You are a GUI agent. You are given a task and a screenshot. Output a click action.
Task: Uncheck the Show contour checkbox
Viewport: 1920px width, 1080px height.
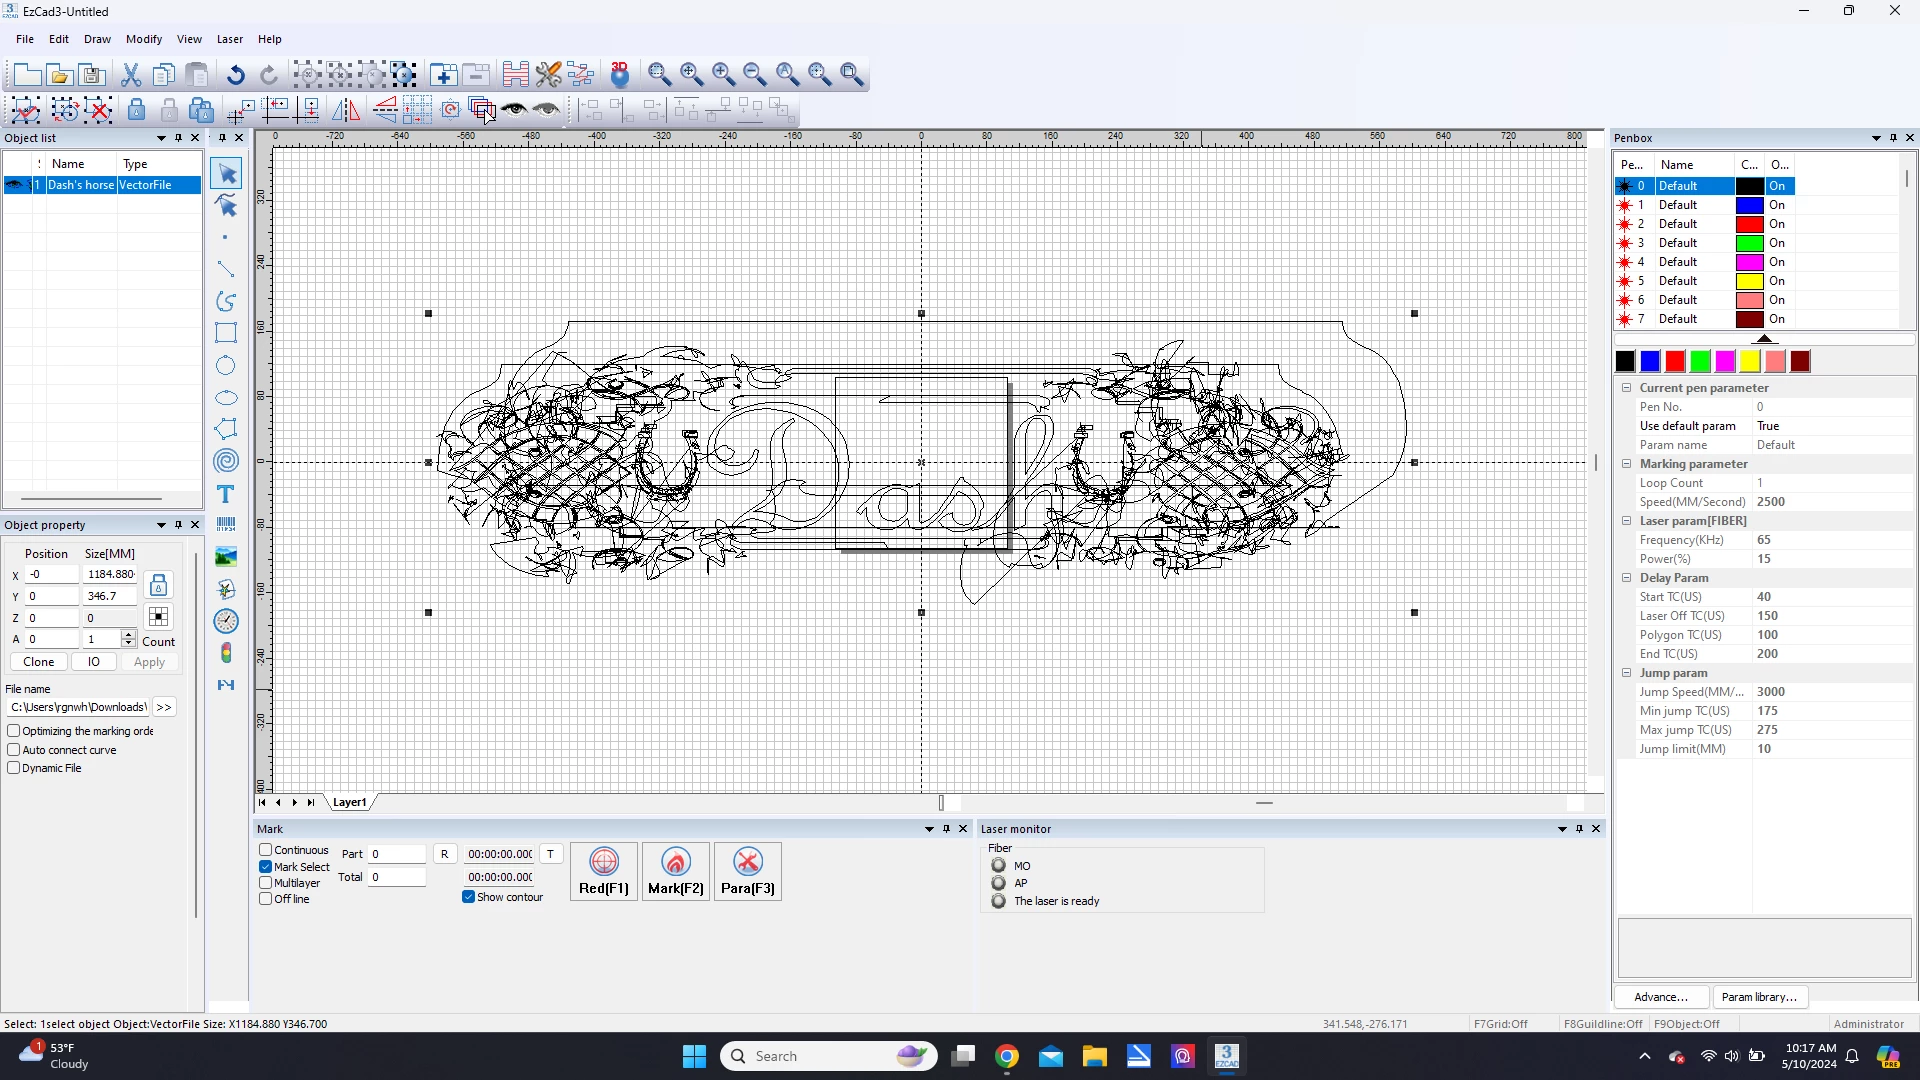coord(468,897)
